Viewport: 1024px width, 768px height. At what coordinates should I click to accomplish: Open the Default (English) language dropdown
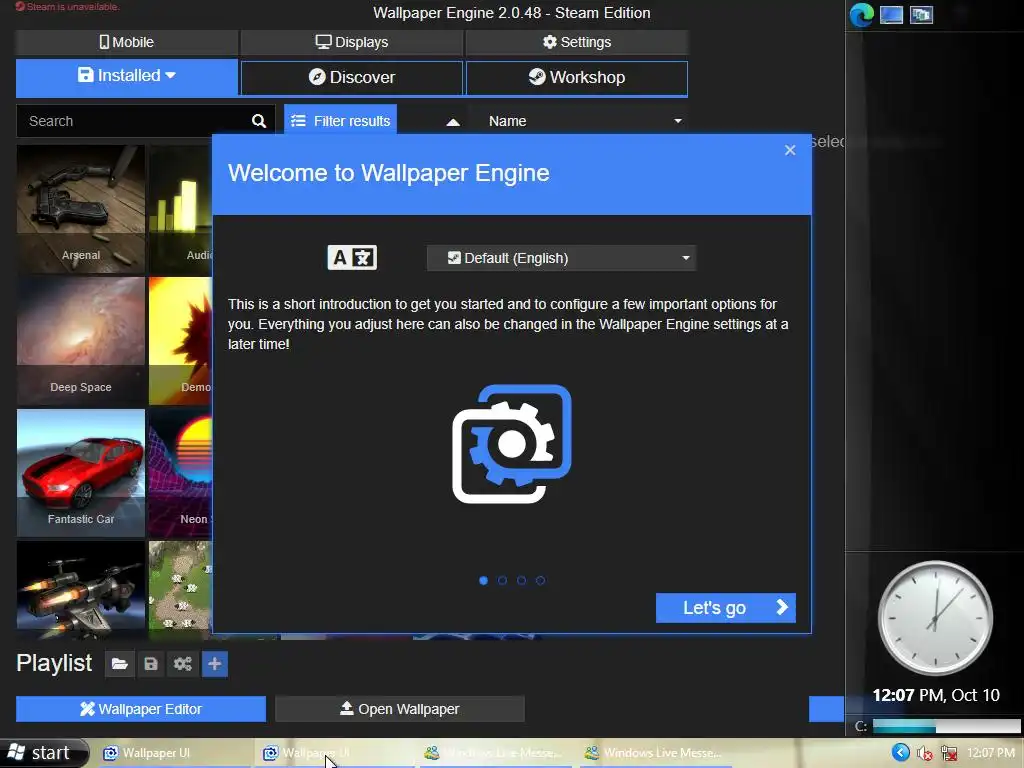(562, 259)
